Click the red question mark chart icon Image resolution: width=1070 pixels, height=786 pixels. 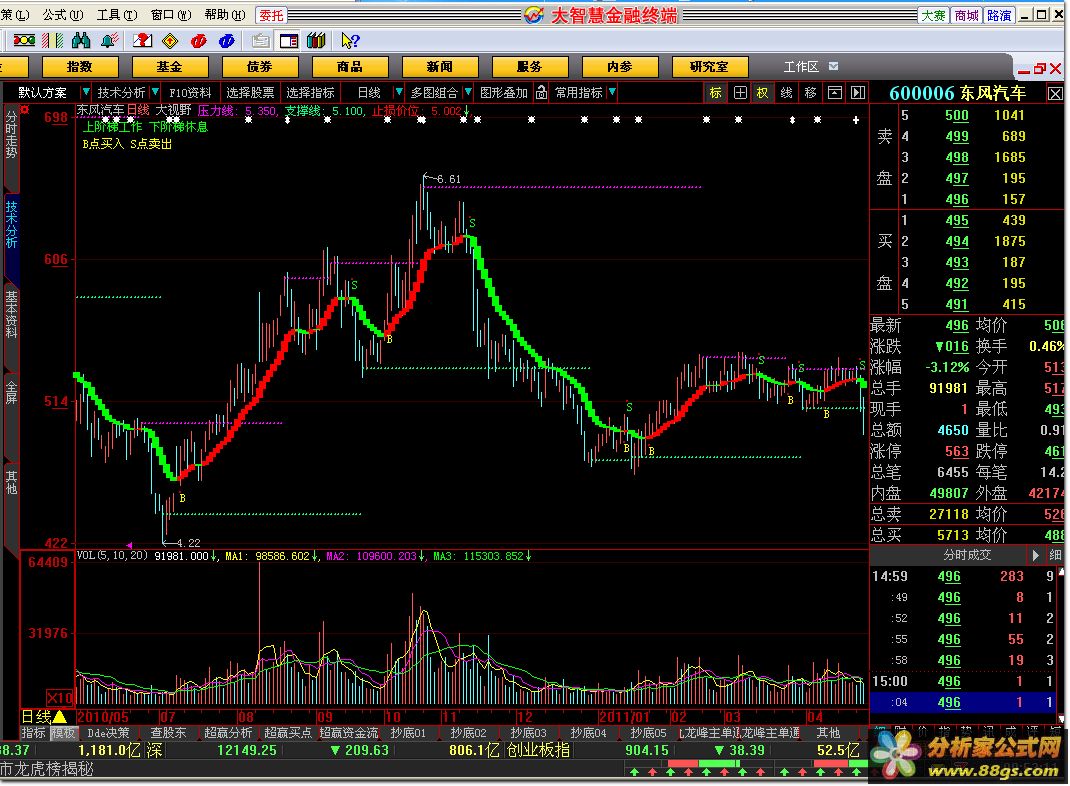(x=143, y=41)
